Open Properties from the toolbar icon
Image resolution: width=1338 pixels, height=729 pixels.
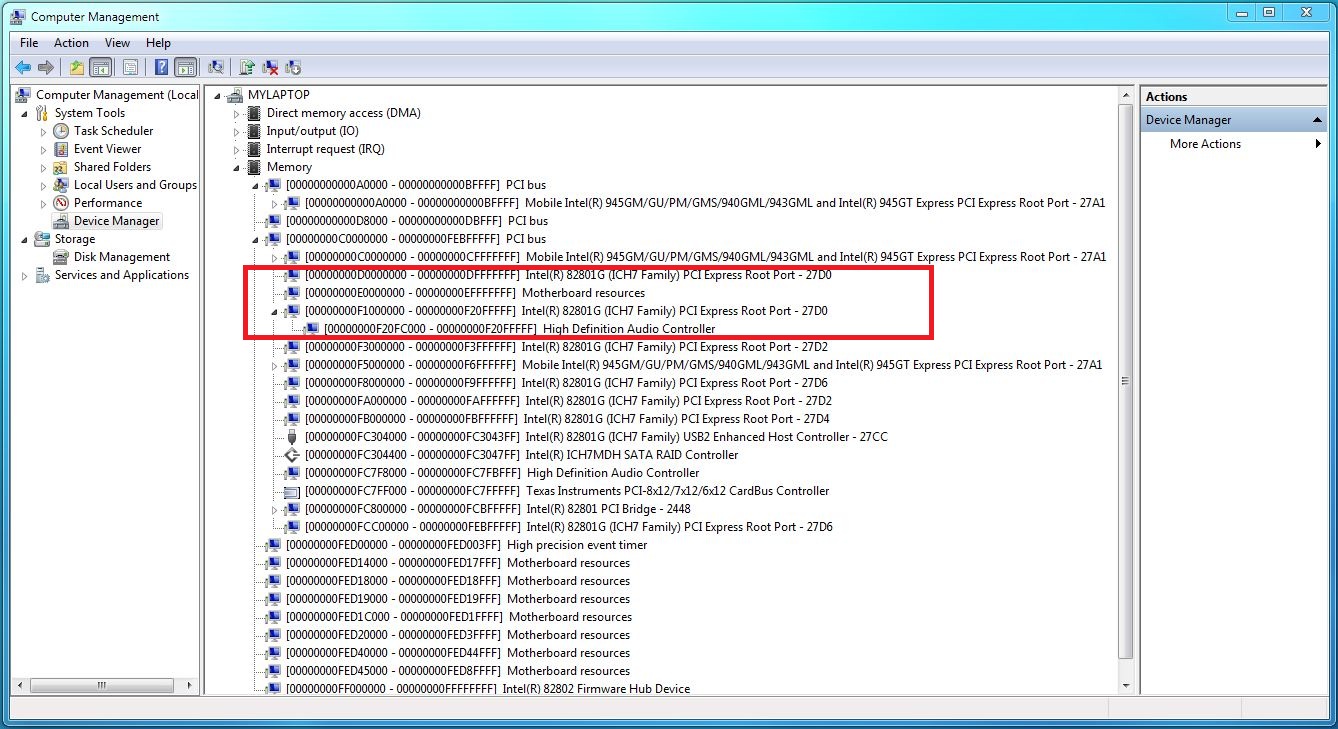[x=130, y=68]
